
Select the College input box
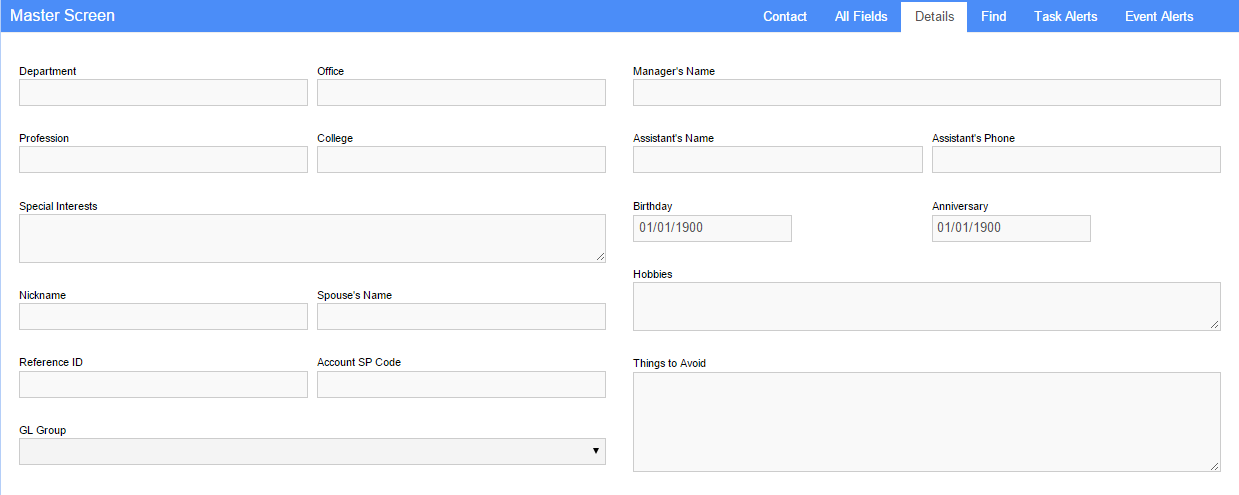click(x=461, y=160)
